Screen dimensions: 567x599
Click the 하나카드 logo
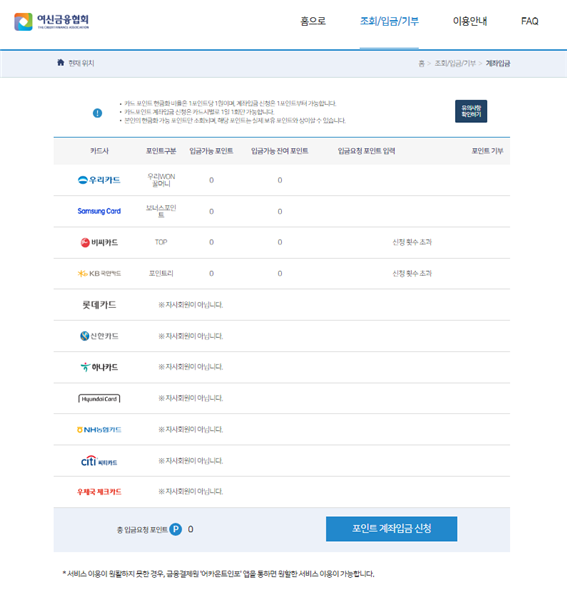pyautogui.click(x=99, y=367)
